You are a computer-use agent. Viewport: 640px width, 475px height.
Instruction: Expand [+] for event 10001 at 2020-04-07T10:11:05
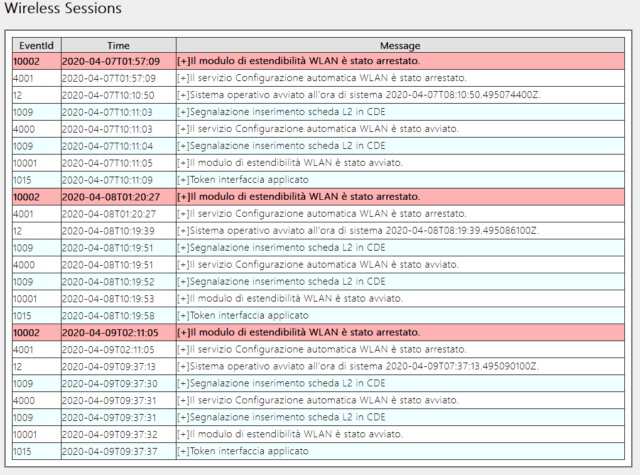point(183,162)
